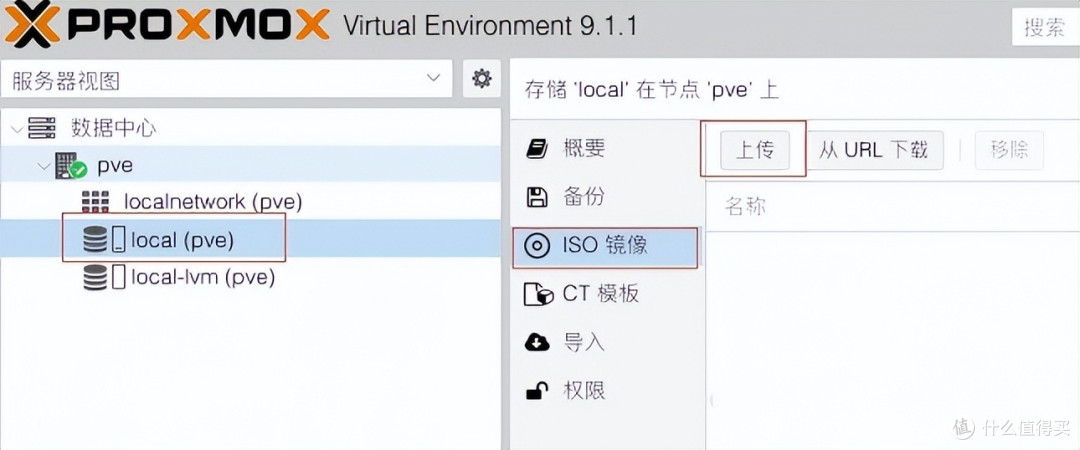Open the 服务器视图 view dropdown

click(x=227, y=79)
